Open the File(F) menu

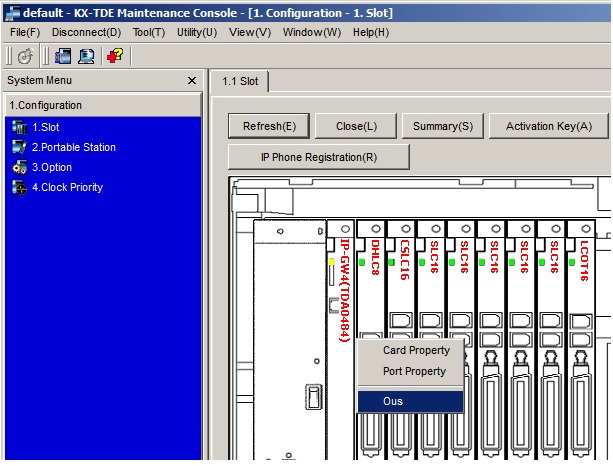25,32
